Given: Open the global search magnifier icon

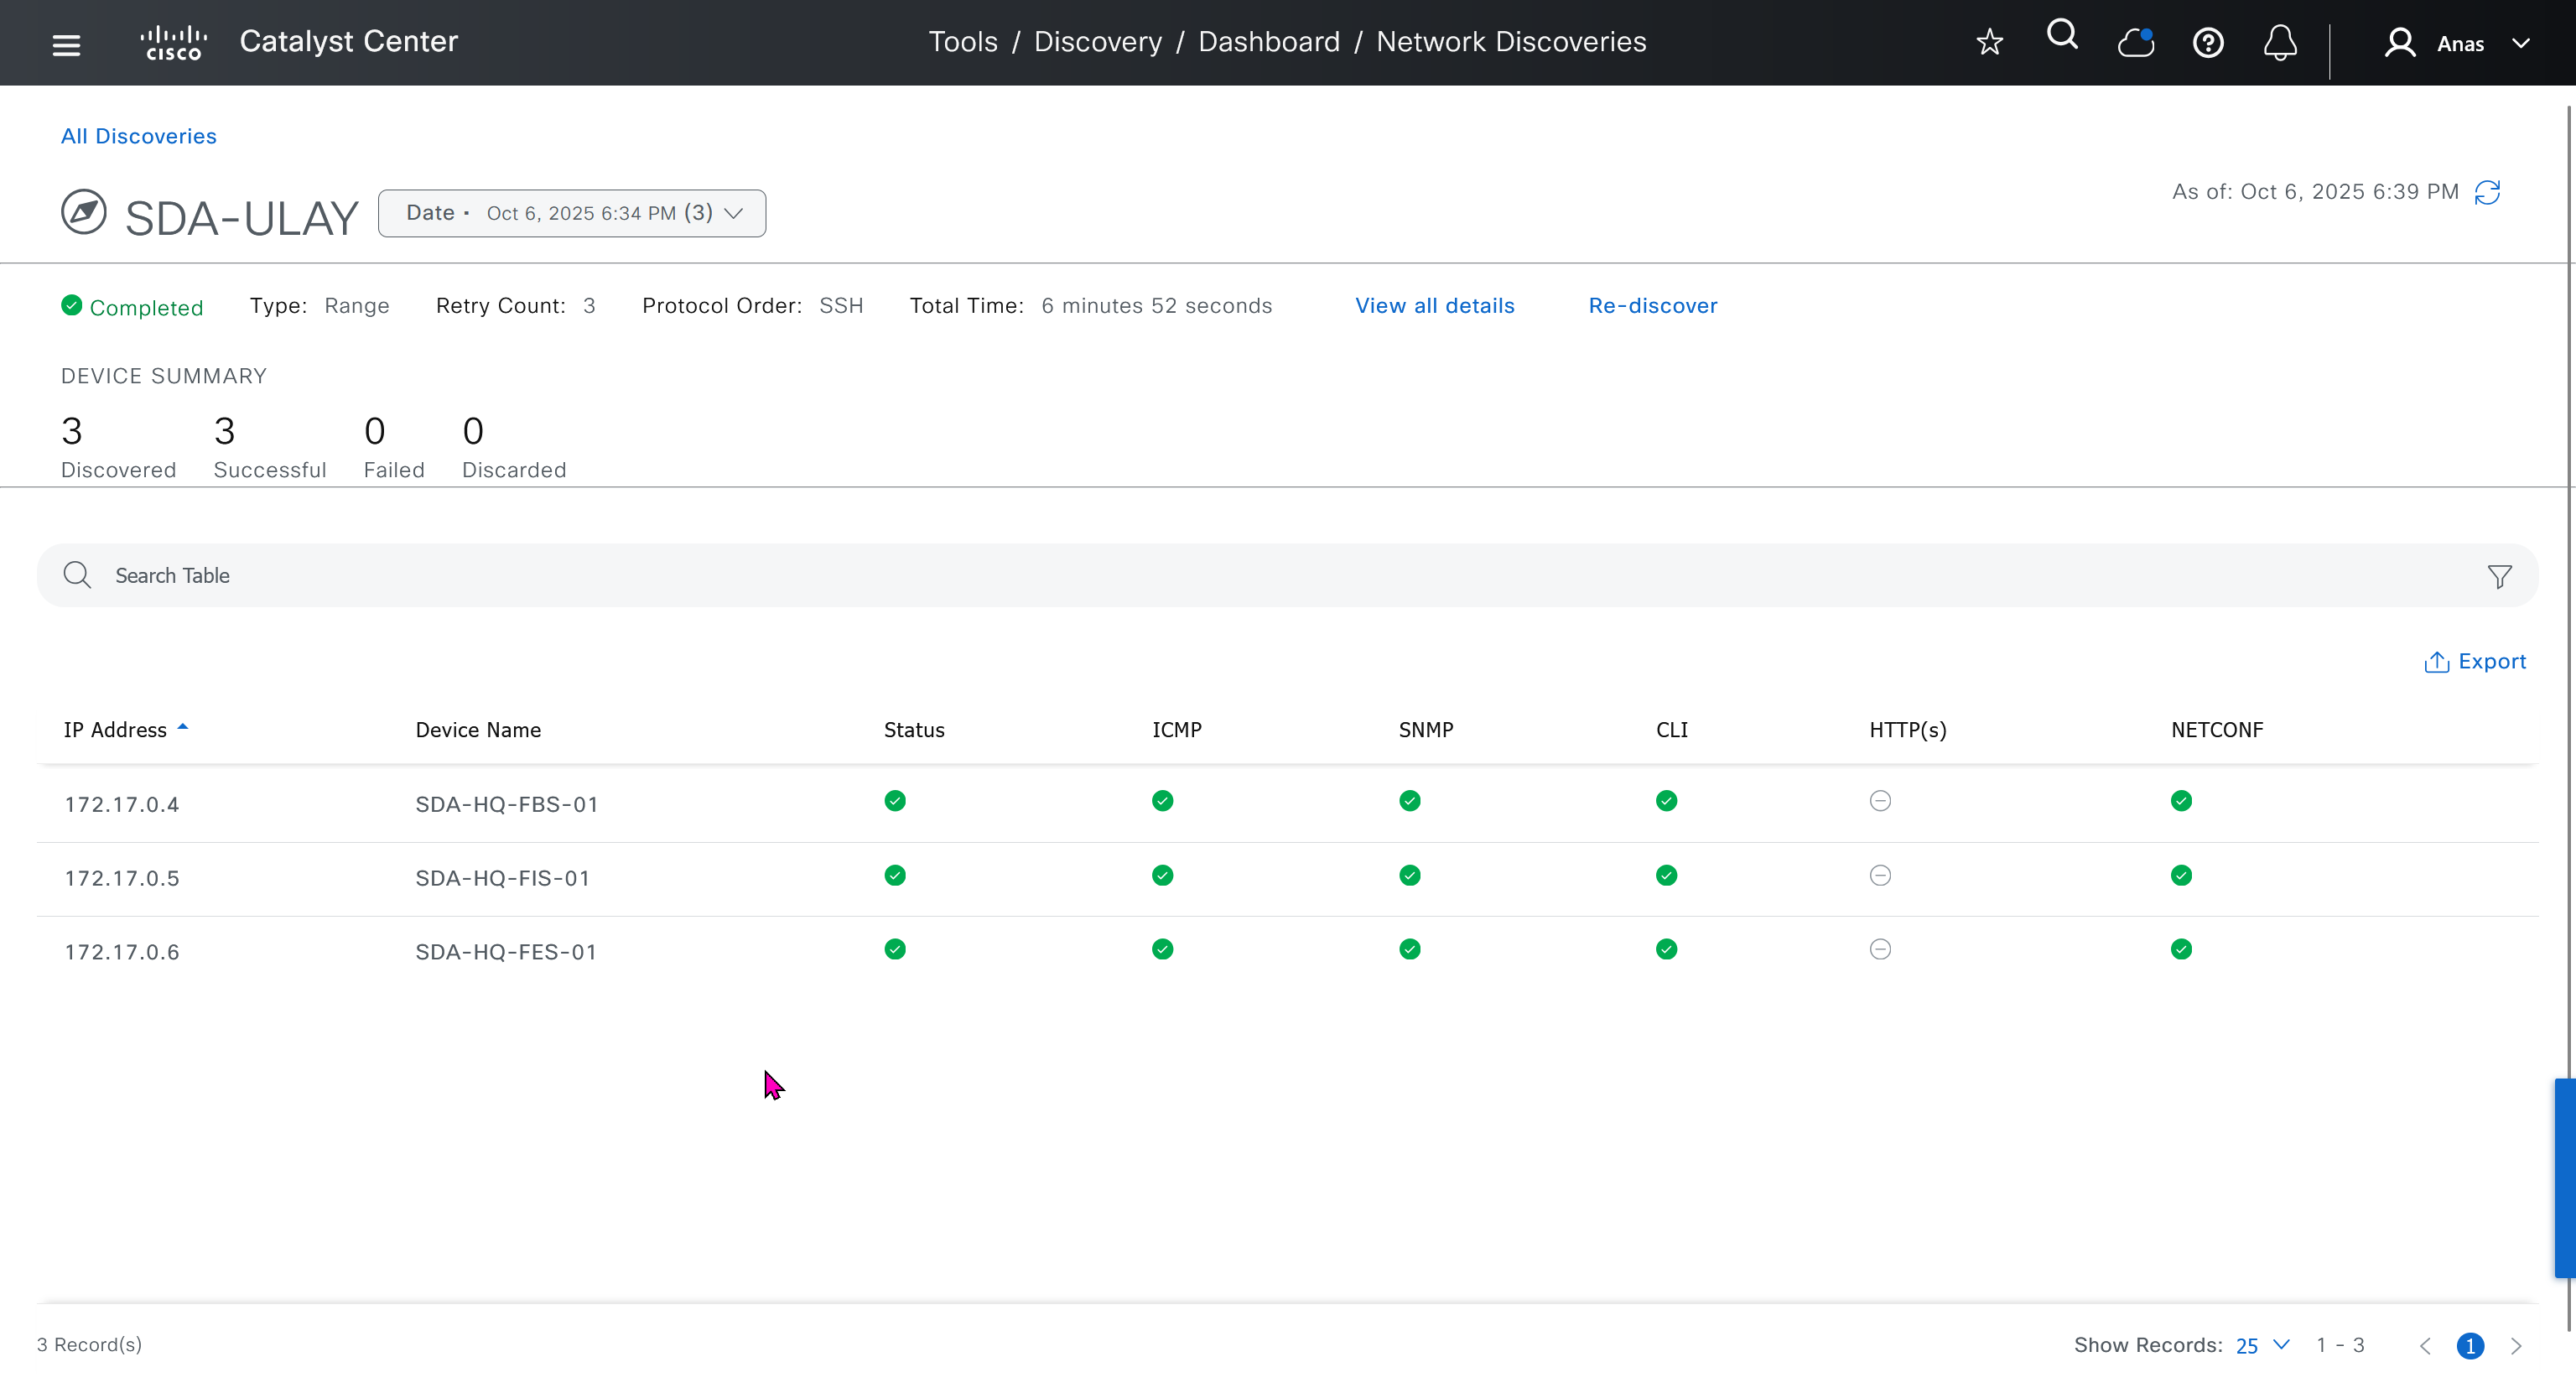Looking at the screenshot, I should [x=2062, y=36].
